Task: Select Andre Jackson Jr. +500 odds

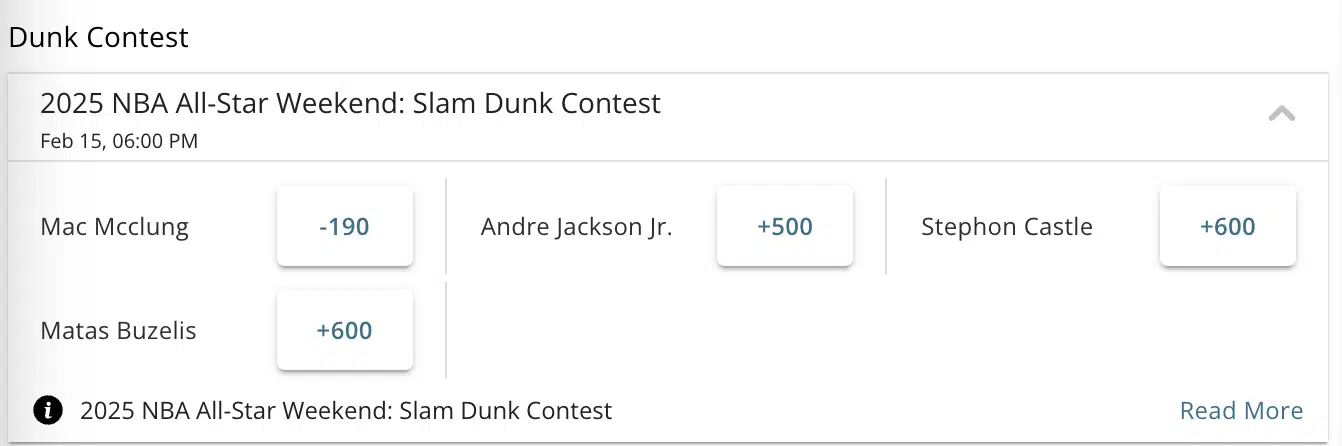Action: (785, 227)
